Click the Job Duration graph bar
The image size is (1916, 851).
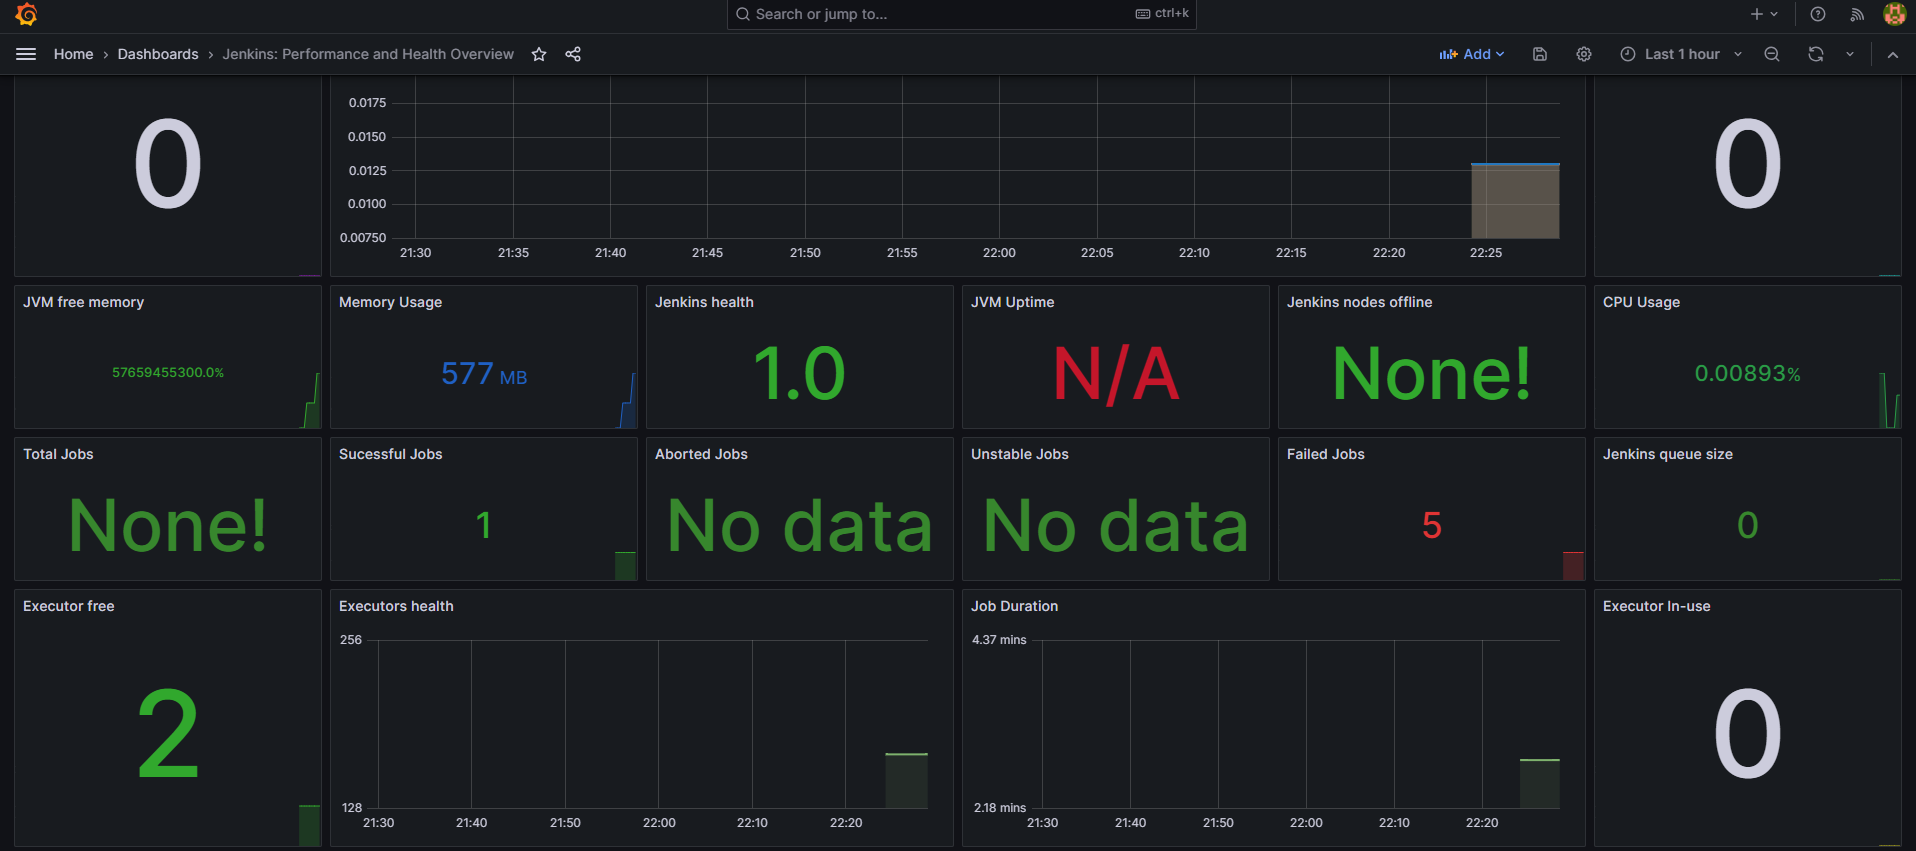click(1539, 784)
